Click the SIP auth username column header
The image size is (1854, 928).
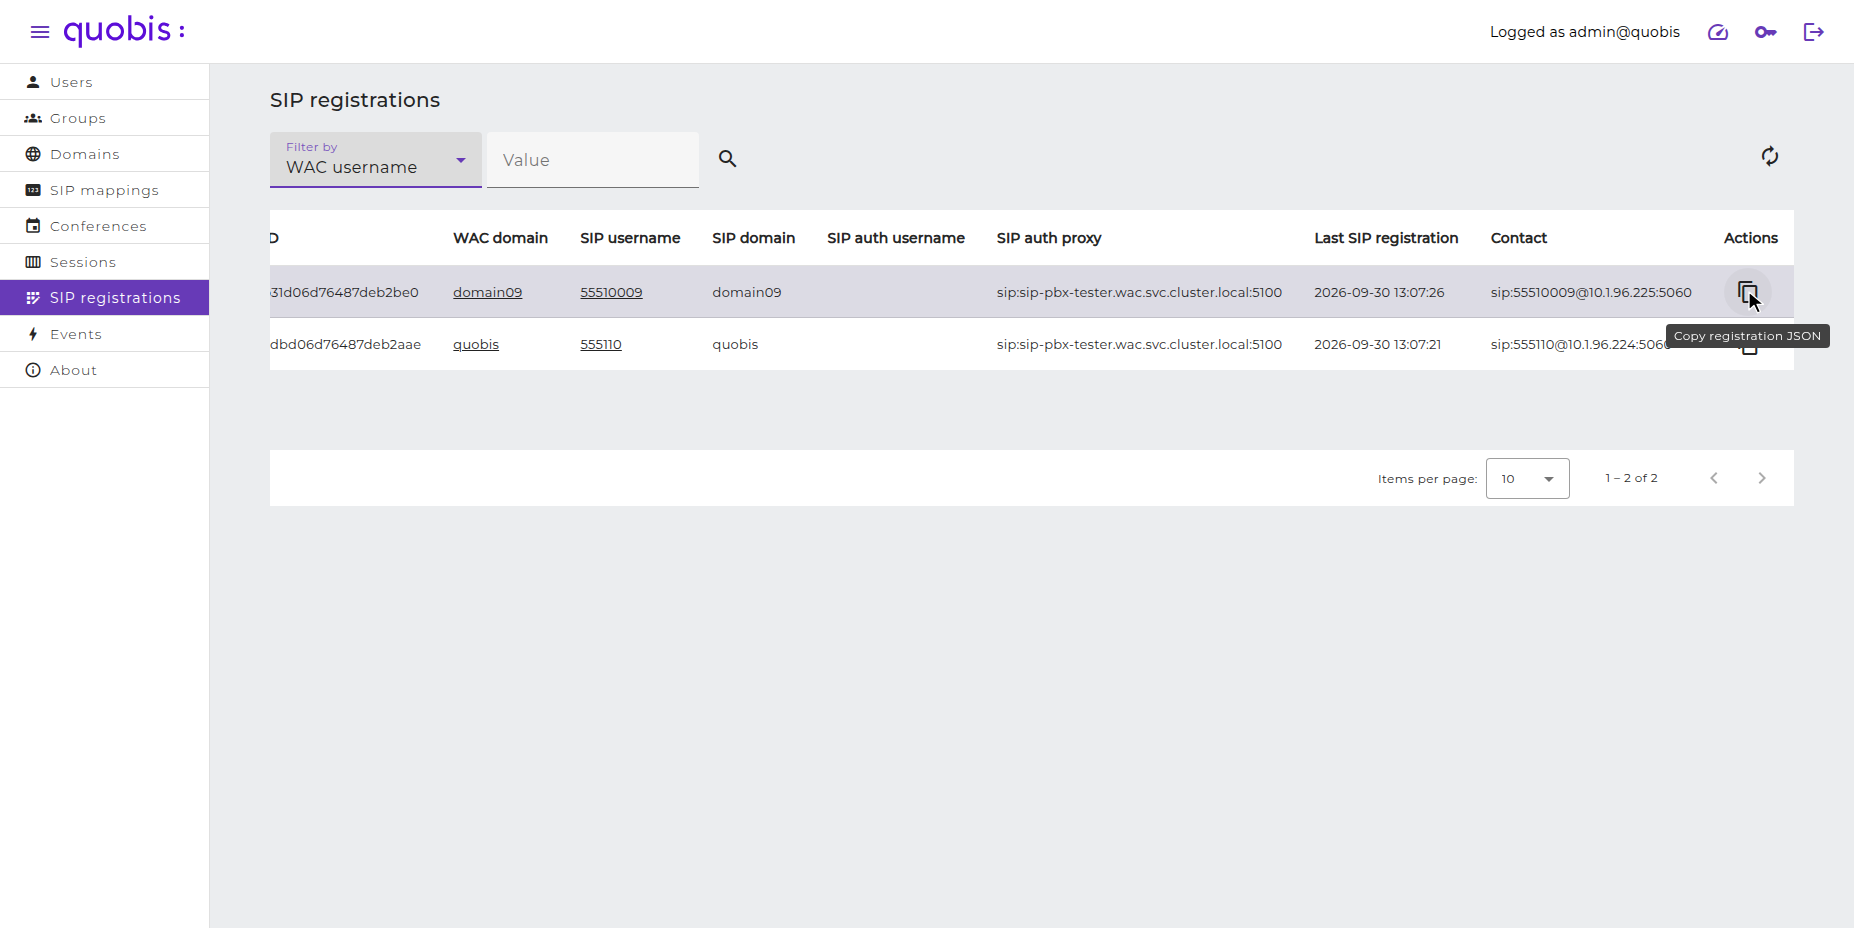click(896, 238)
